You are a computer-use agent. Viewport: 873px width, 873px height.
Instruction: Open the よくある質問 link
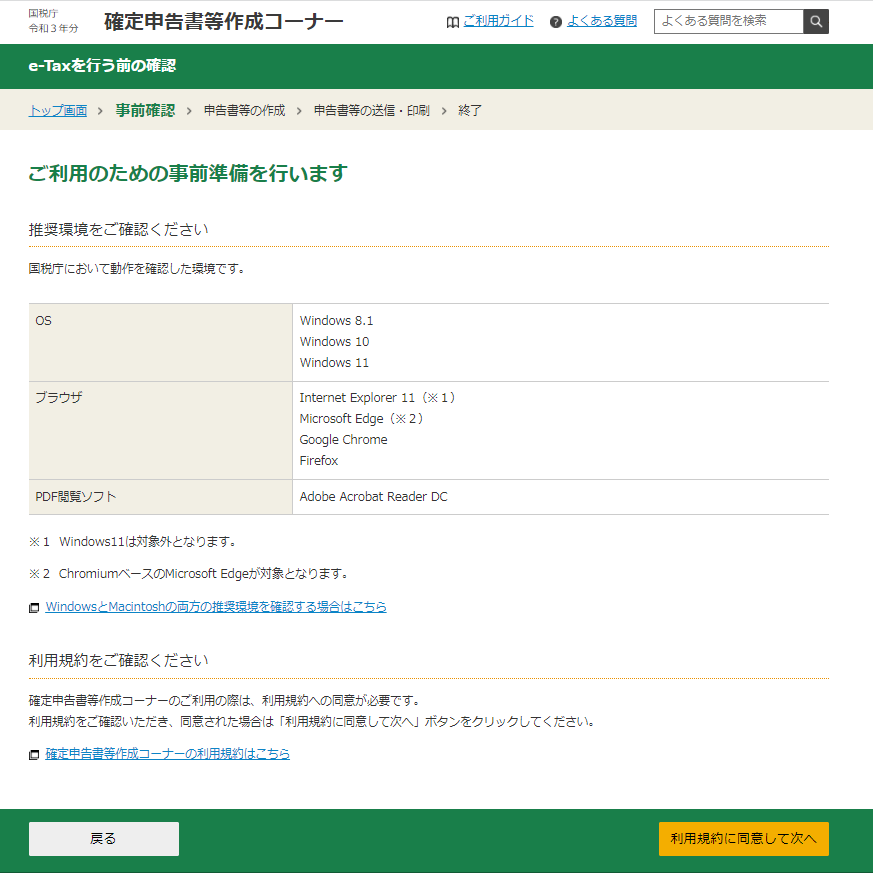(602, 21)
